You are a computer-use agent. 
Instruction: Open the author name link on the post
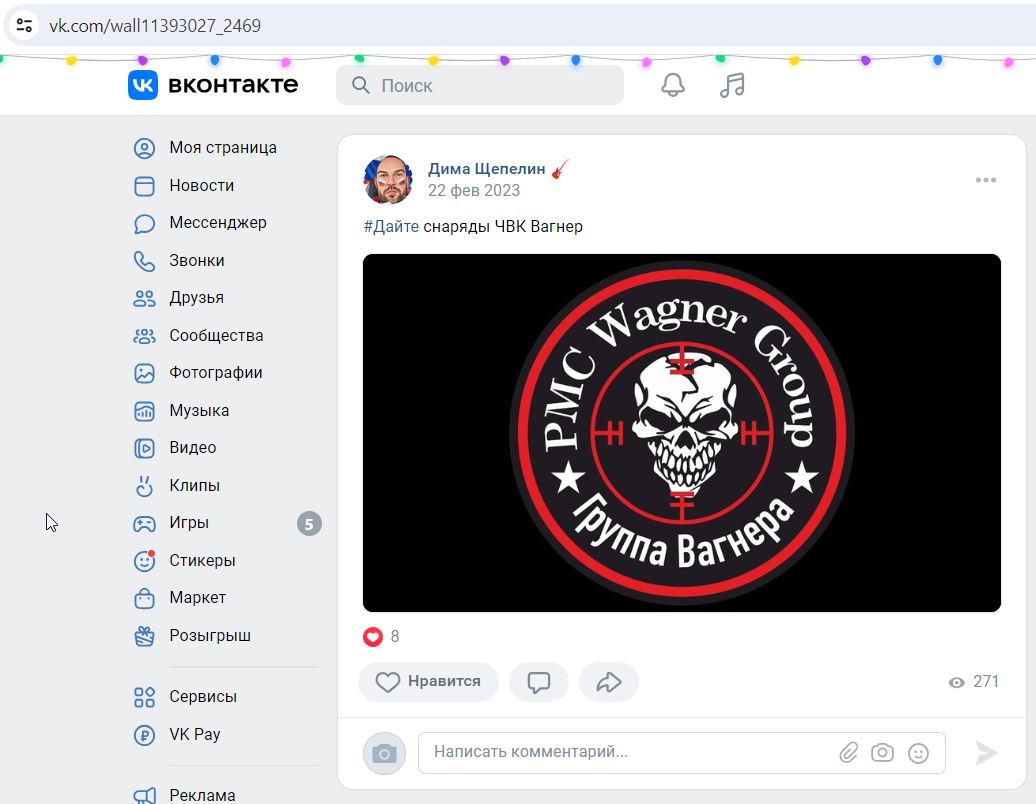click(486, 169)
